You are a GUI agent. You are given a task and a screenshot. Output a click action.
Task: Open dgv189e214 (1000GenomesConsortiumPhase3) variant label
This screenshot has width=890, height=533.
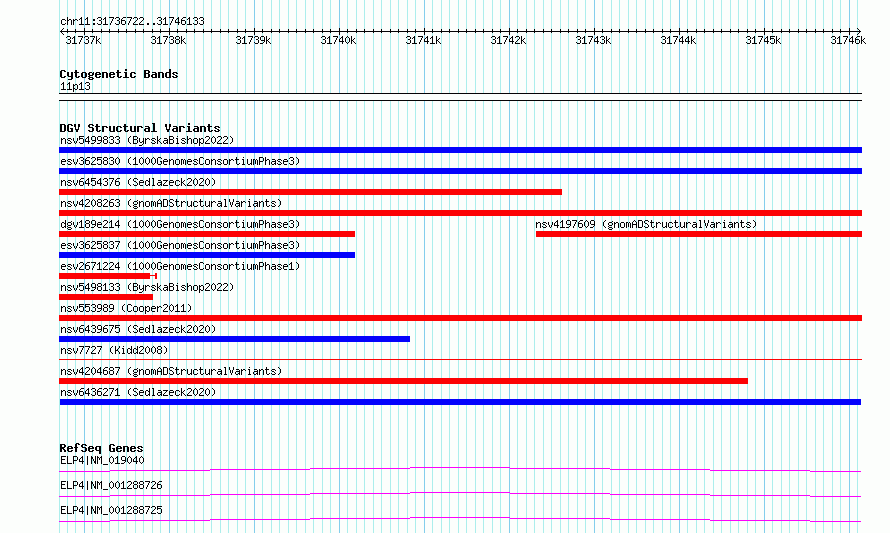[180, 224]
